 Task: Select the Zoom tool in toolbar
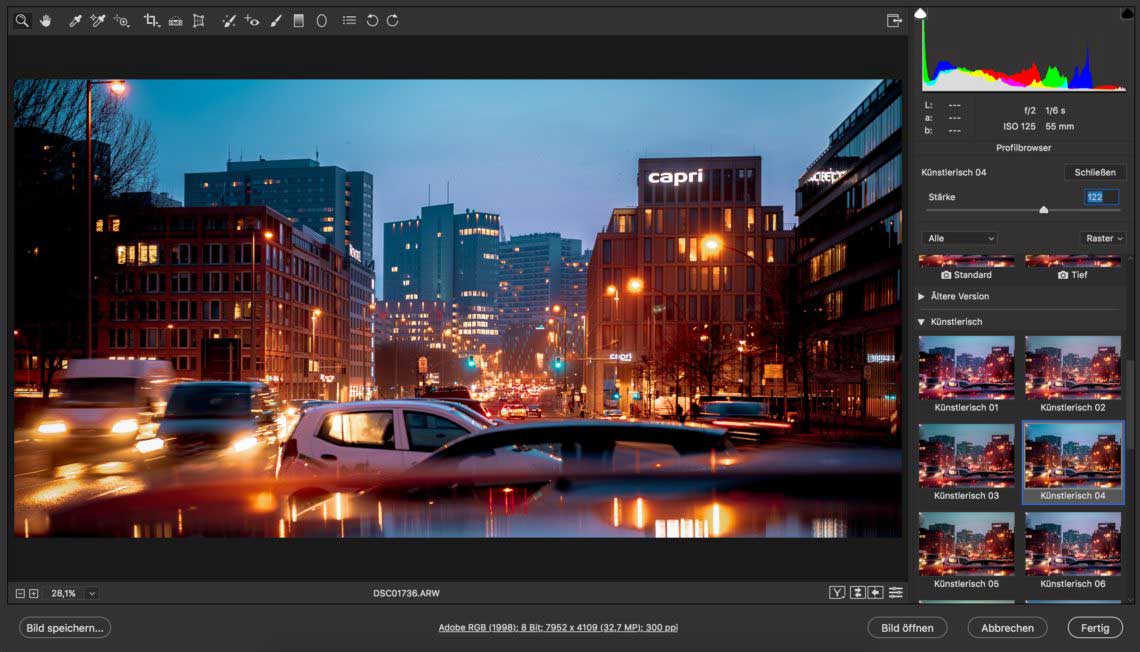[21, 20]
